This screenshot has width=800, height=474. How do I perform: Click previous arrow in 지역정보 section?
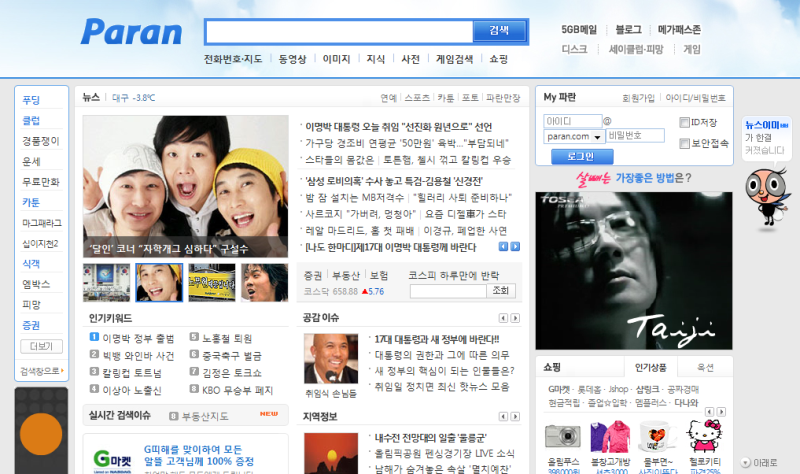504,416
